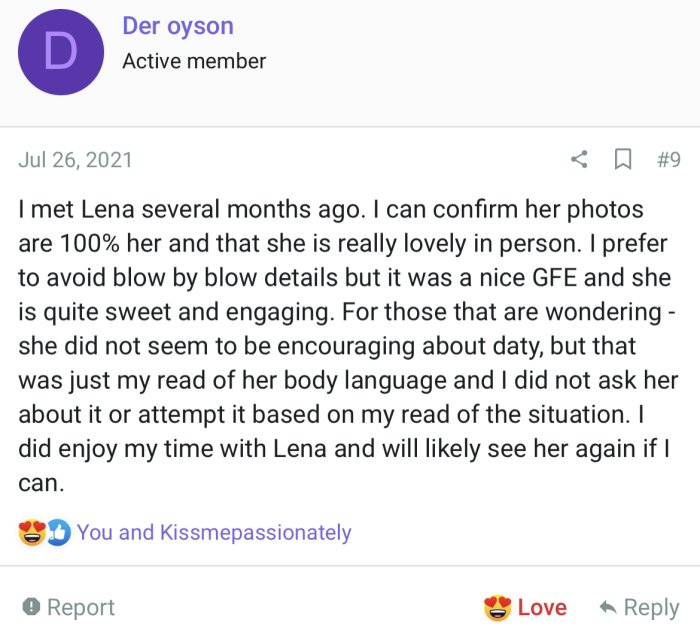This screenshot has height=638, width=700.
Task: Bookmark post #9 with the bookmark icon
Action: (622, 159)
